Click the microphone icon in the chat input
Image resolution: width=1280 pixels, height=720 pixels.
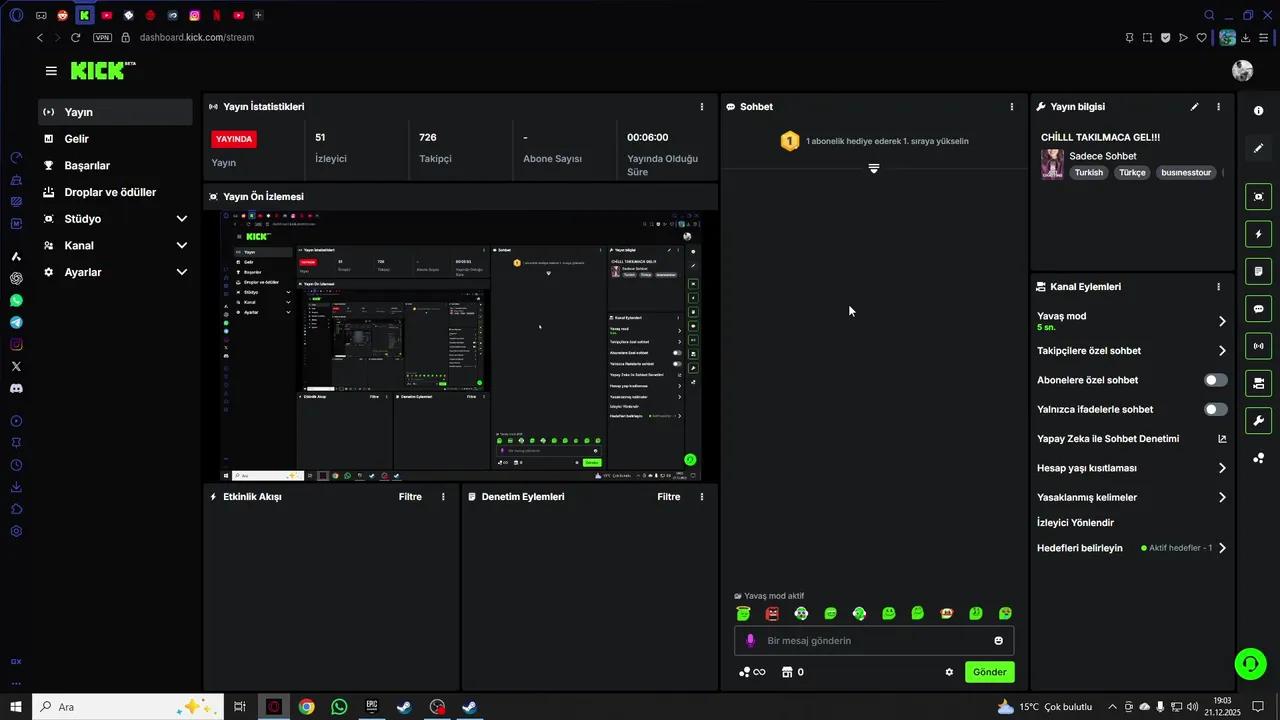click(750, 640)
